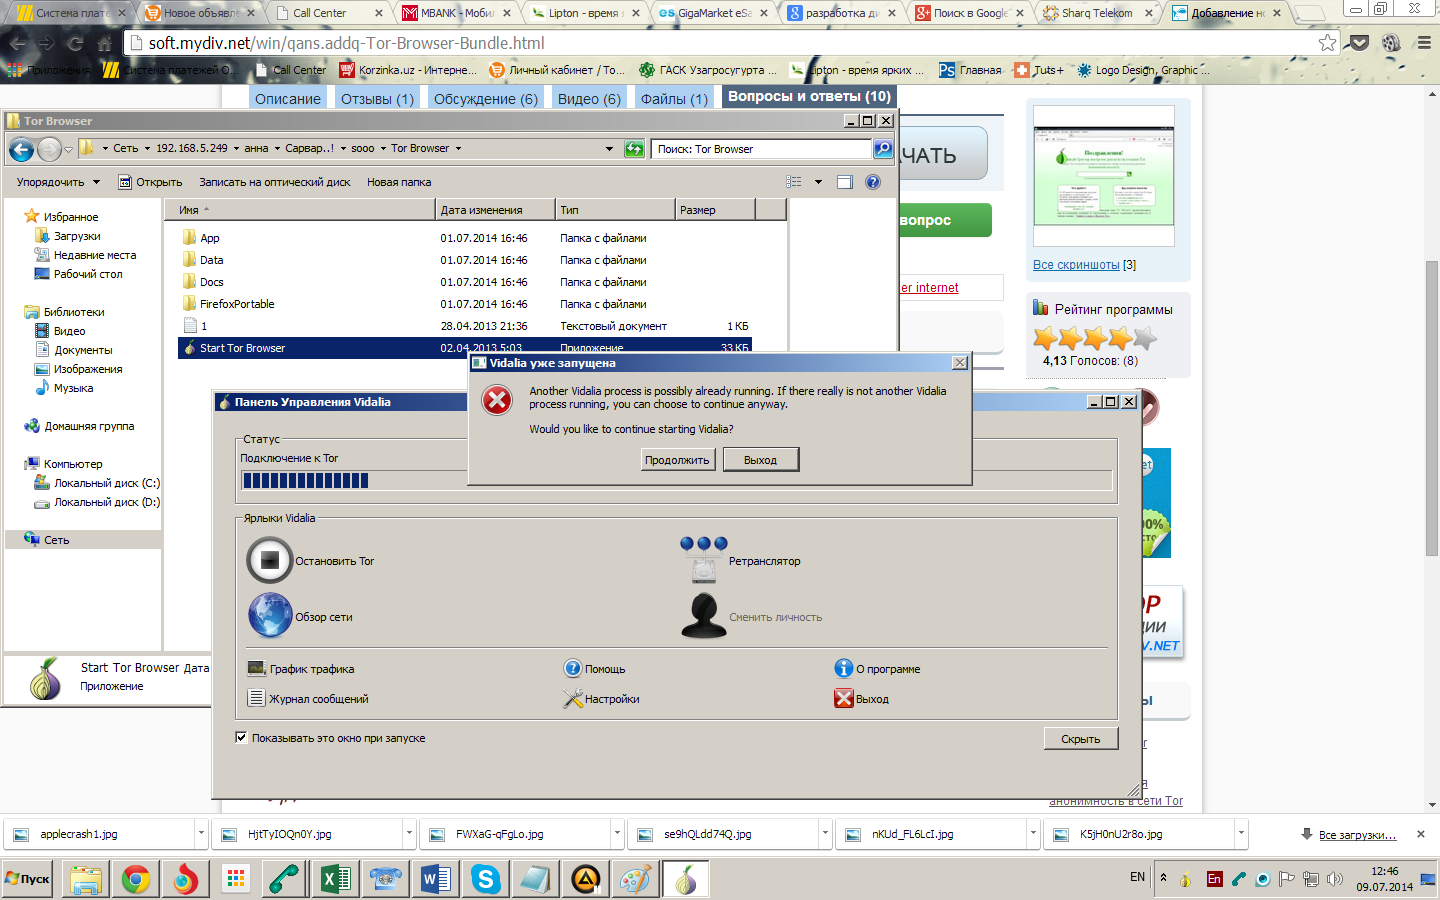Click the Tor Browser screenshot thumbnail on webpage
The image size is (1440, 900).
(1104, 176)
